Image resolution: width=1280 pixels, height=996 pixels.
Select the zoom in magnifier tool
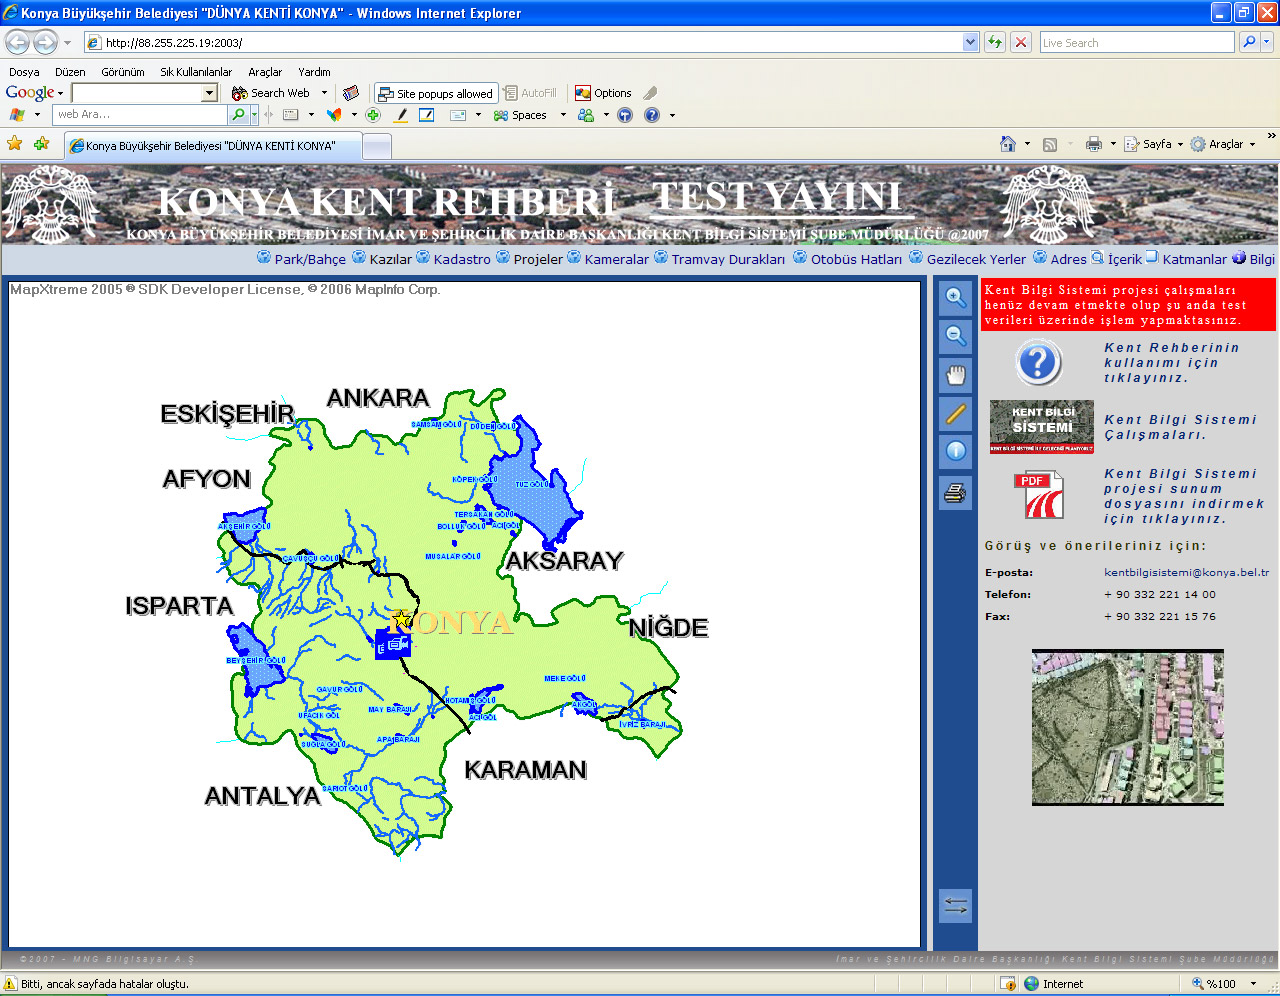[x=956, y=297]
